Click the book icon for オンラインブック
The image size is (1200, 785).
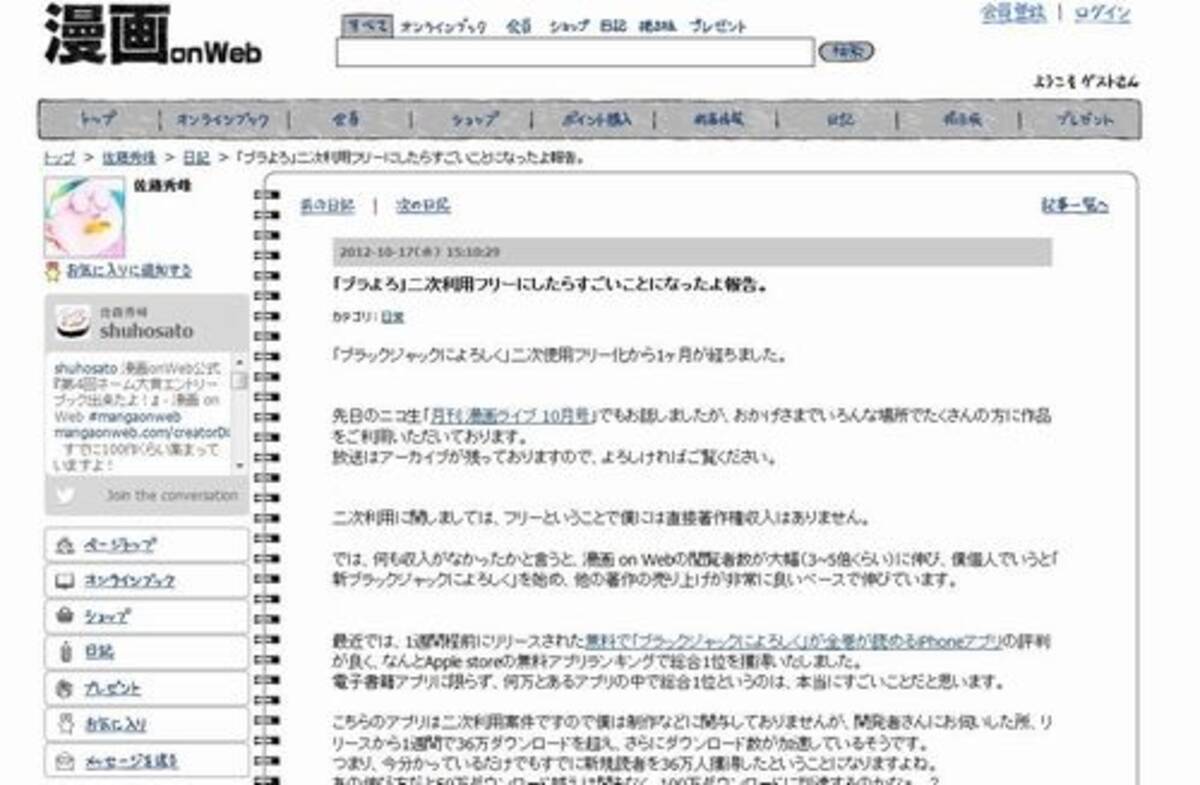click(65, 581)
